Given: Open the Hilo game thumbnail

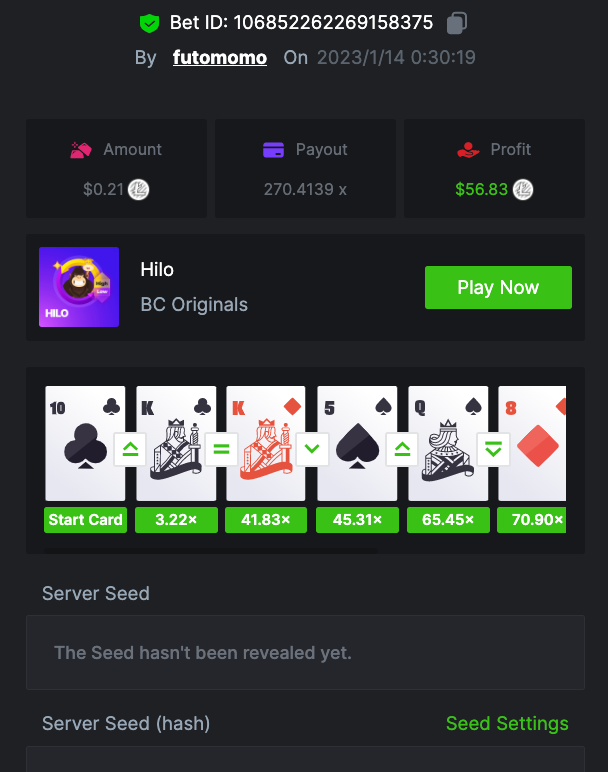Looking at the screenshot, I should coord(79,287).
